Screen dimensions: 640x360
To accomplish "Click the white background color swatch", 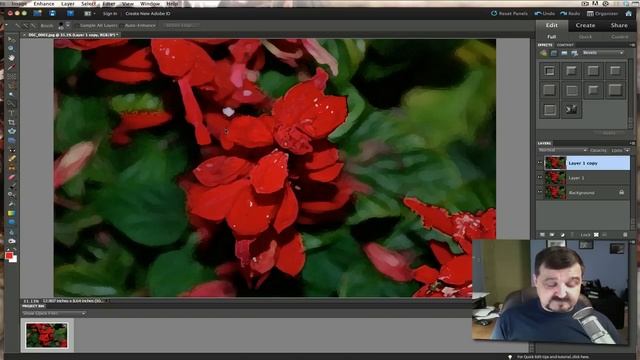I will tap(14, 260).
